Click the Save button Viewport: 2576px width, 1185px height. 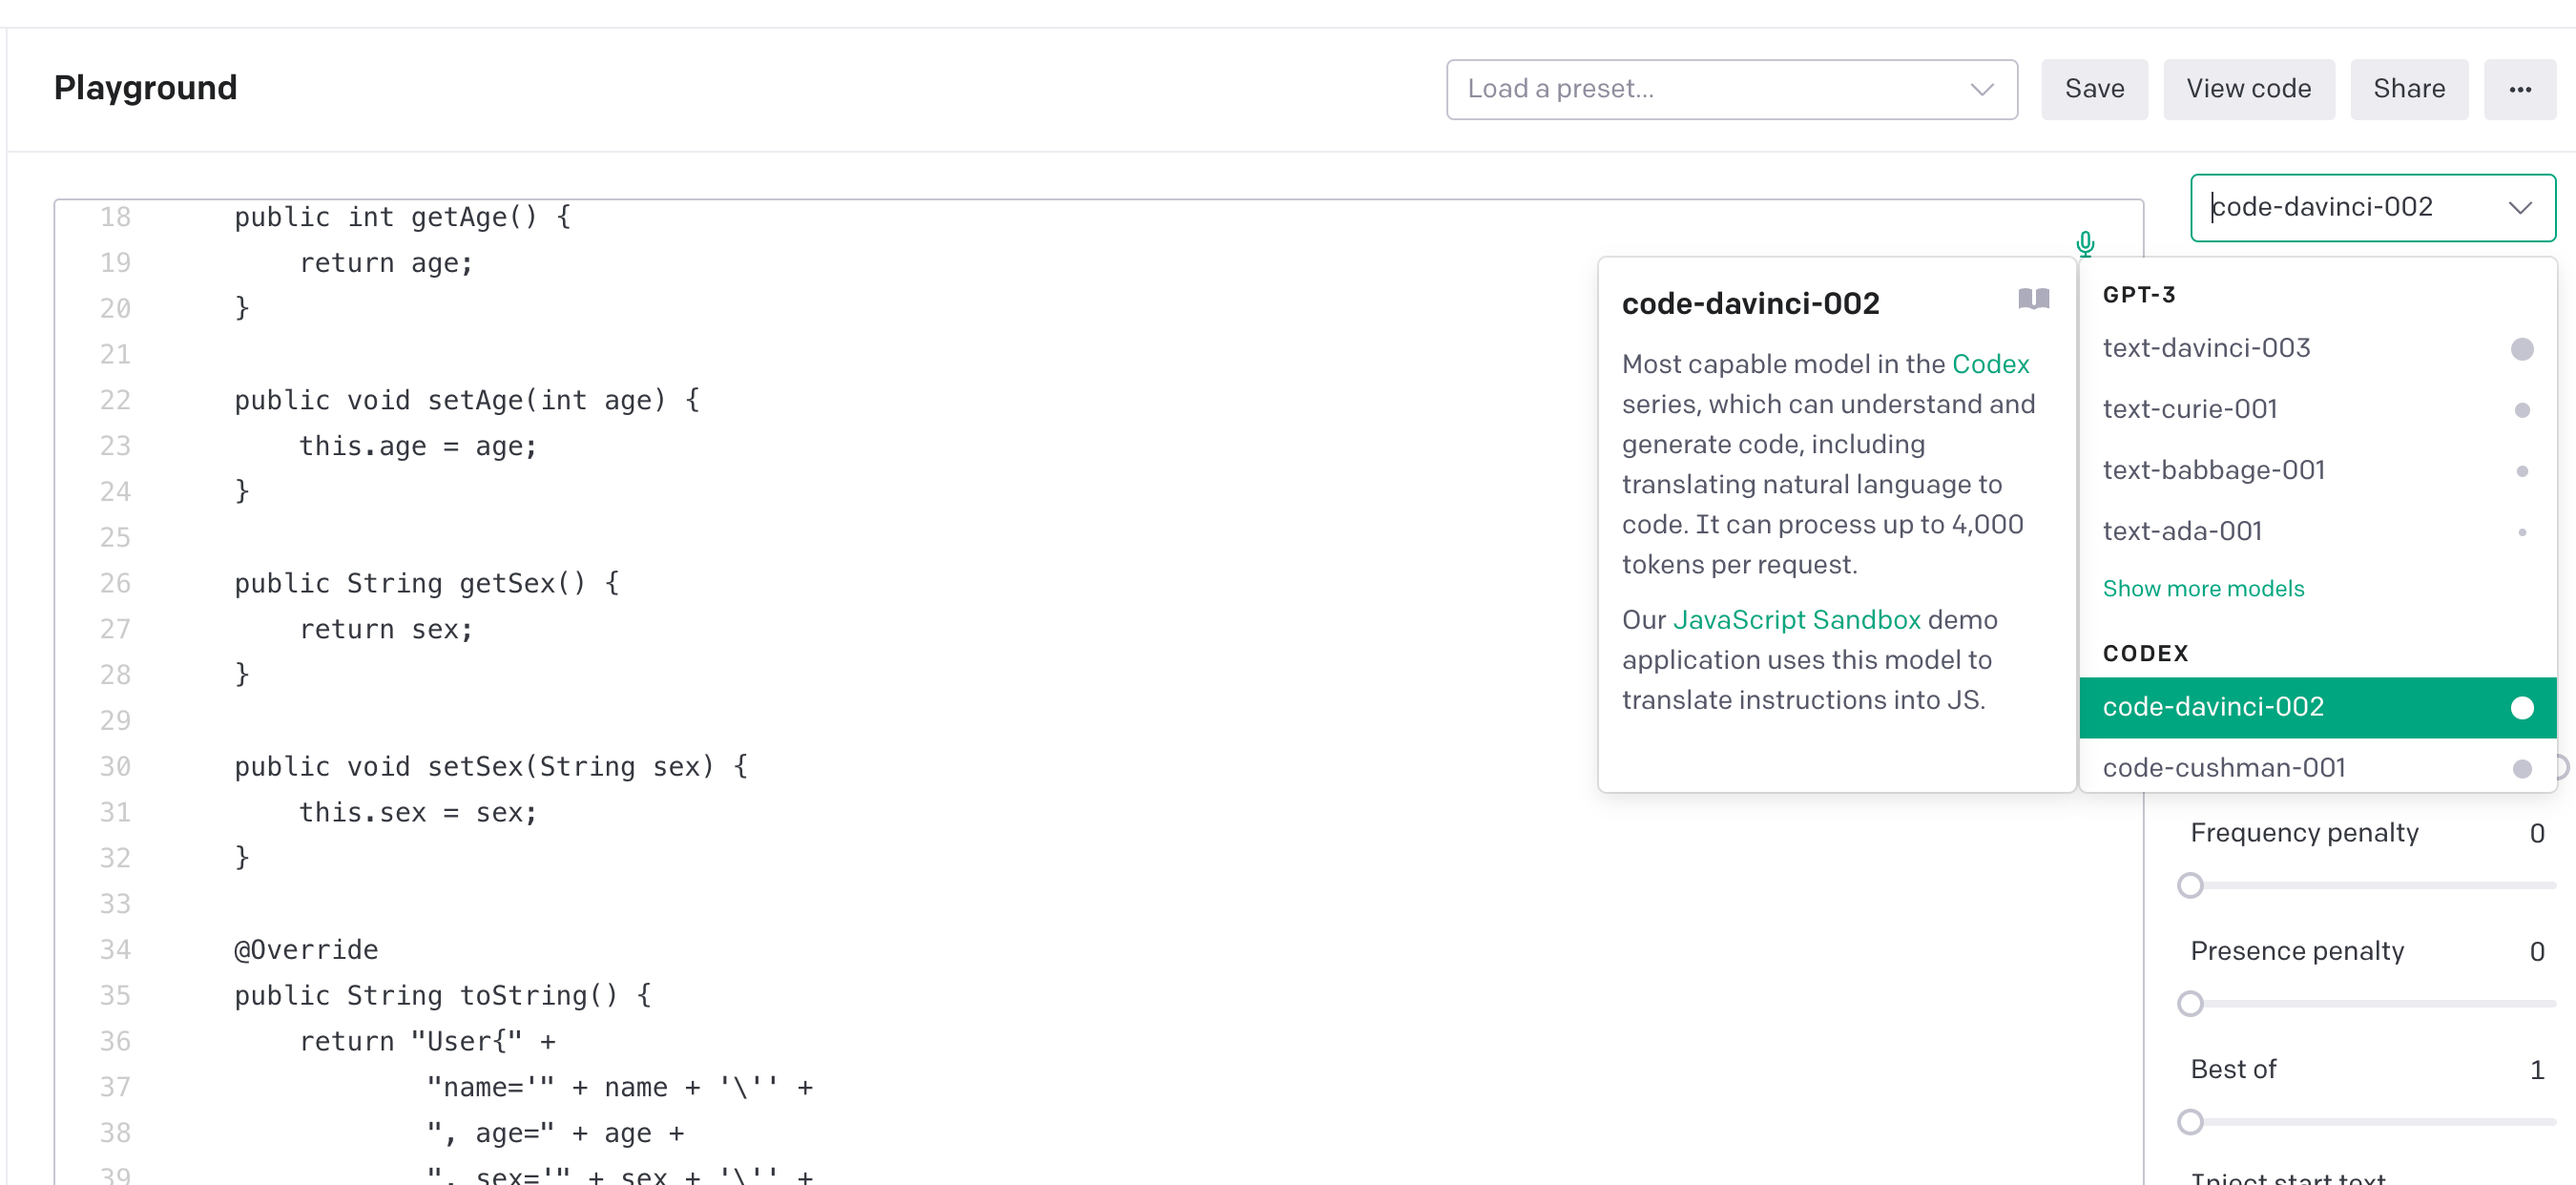pyautogui.click(x=2094, y=89)
